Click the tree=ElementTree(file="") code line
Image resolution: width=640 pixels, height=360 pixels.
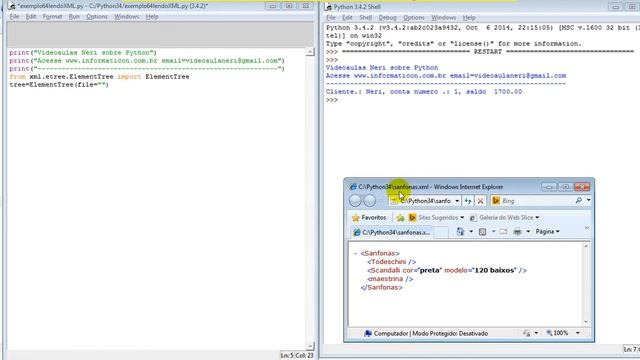point(59,84)
